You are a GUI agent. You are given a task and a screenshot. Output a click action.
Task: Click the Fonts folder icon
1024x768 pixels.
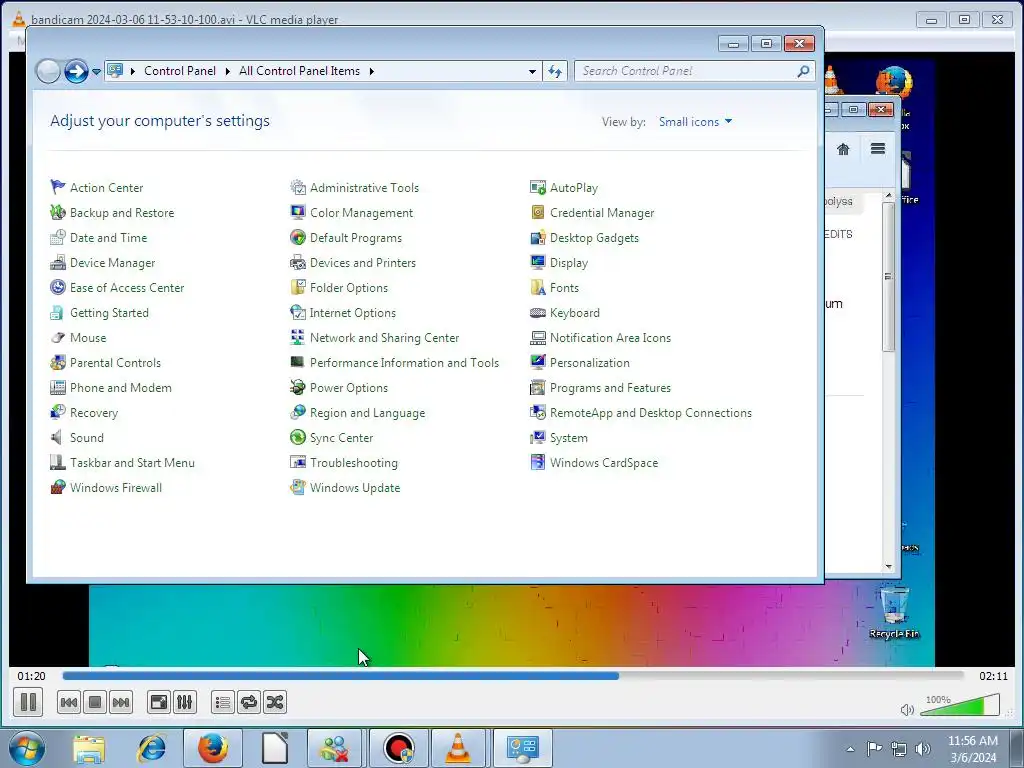point(537,287)
